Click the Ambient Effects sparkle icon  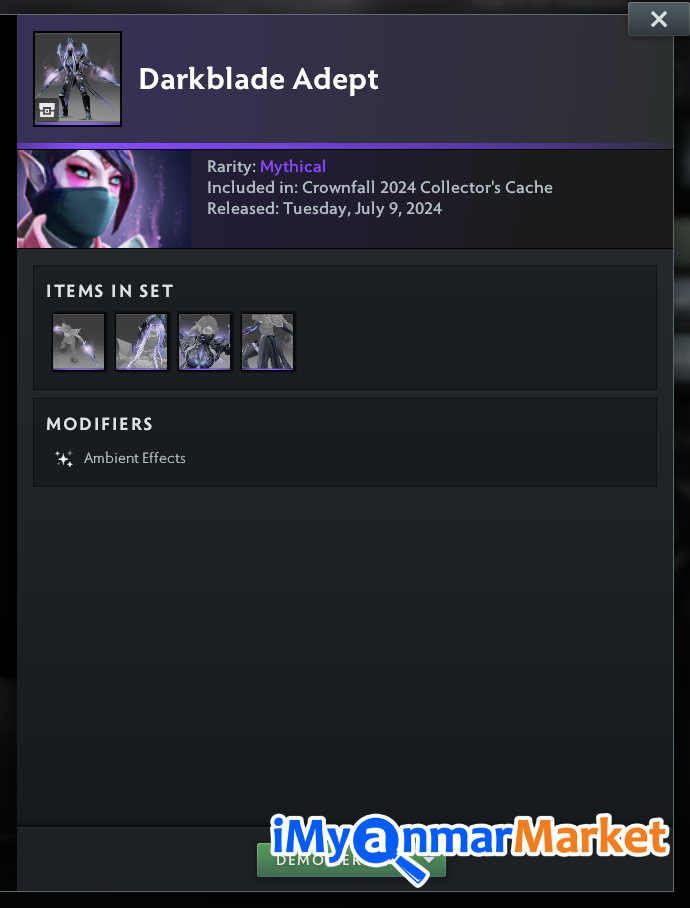[64, 459]
